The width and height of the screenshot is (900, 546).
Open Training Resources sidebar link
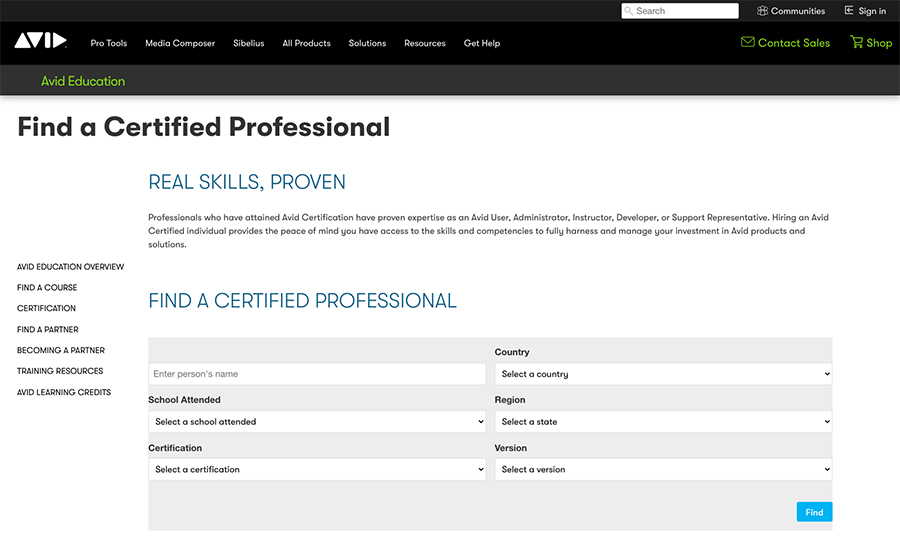(60, 371)
